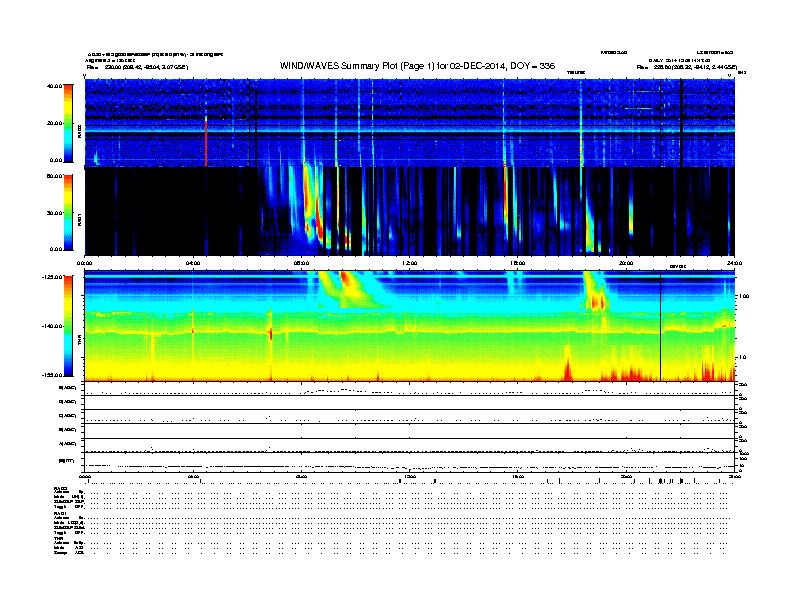Click the 08:00 time label under RAD1
Viewport: 792px width, 612px height.
[301, 263]
